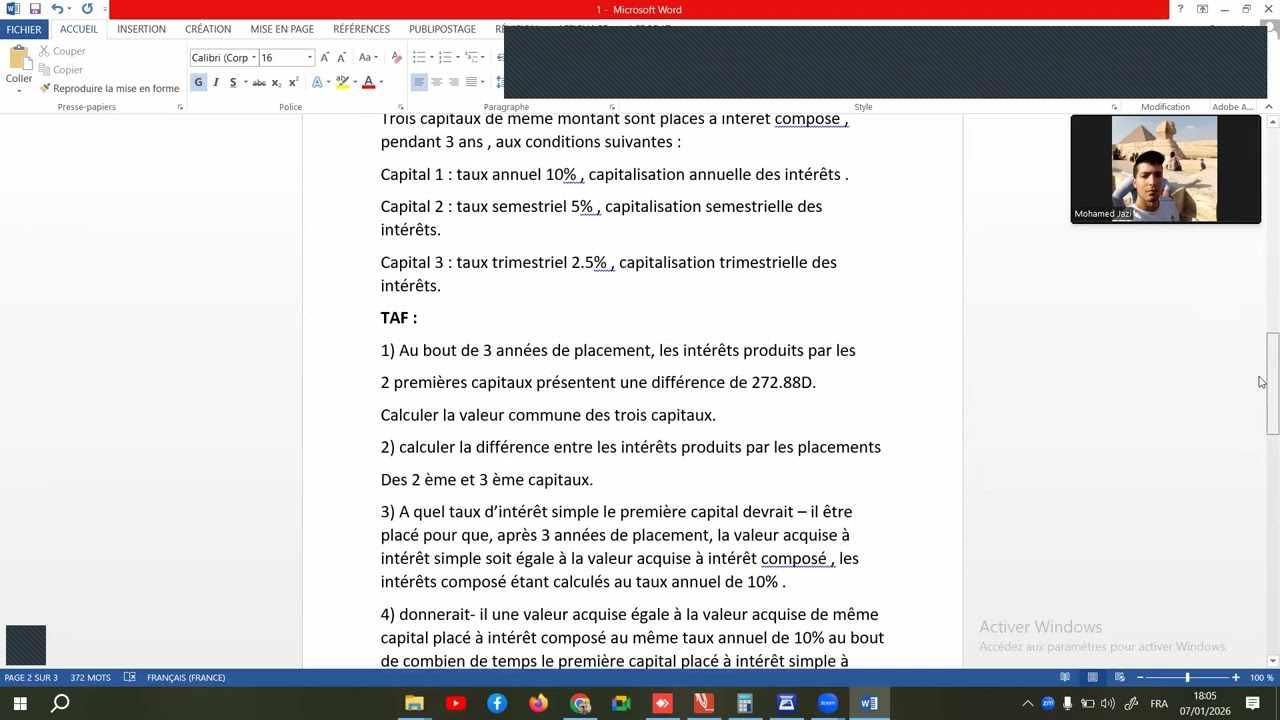The width and height of the screenshot is (1280, 720).
Task: Expand the underline style dropdown arrow
Action: (245, 82)
